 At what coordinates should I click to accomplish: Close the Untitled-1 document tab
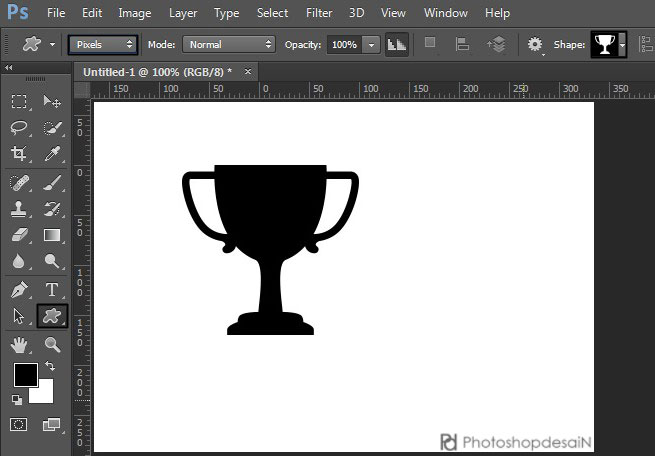(248, 72)
